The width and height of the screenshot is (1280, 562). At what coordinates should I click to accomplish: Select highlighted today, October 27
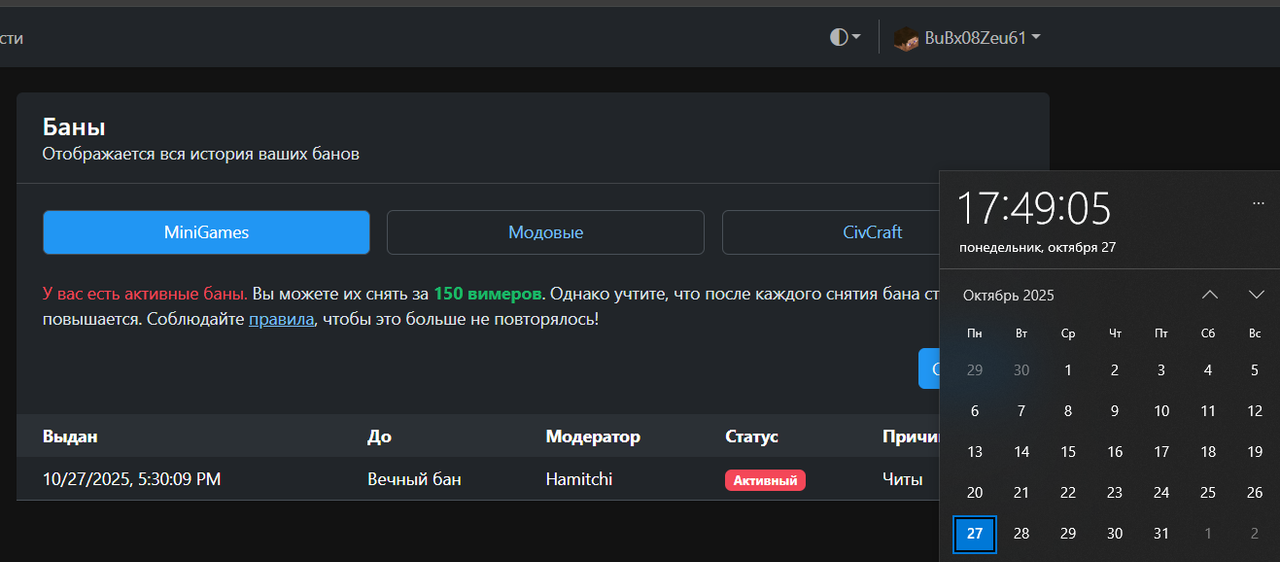click(975, 534)
